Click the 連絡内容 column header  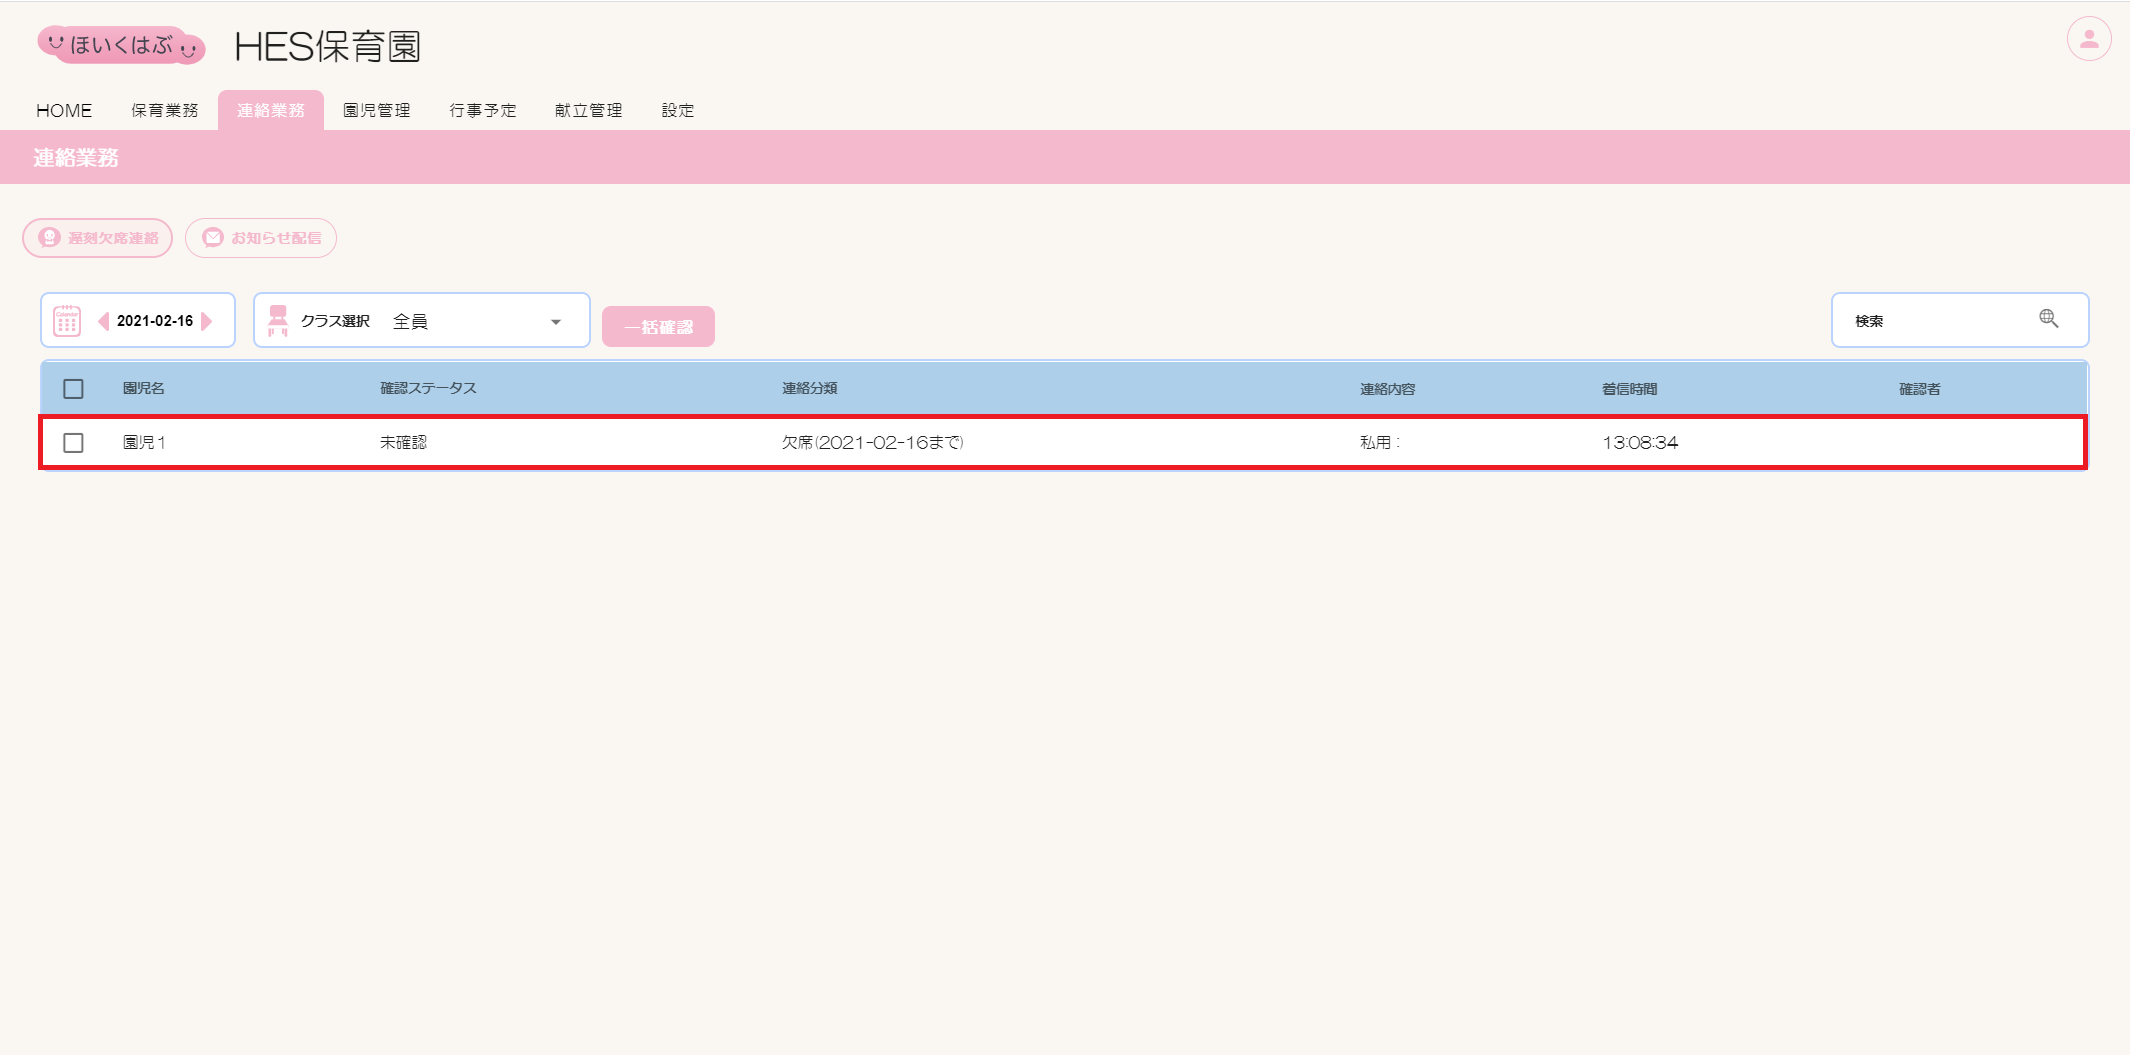tap(1388, 389)
